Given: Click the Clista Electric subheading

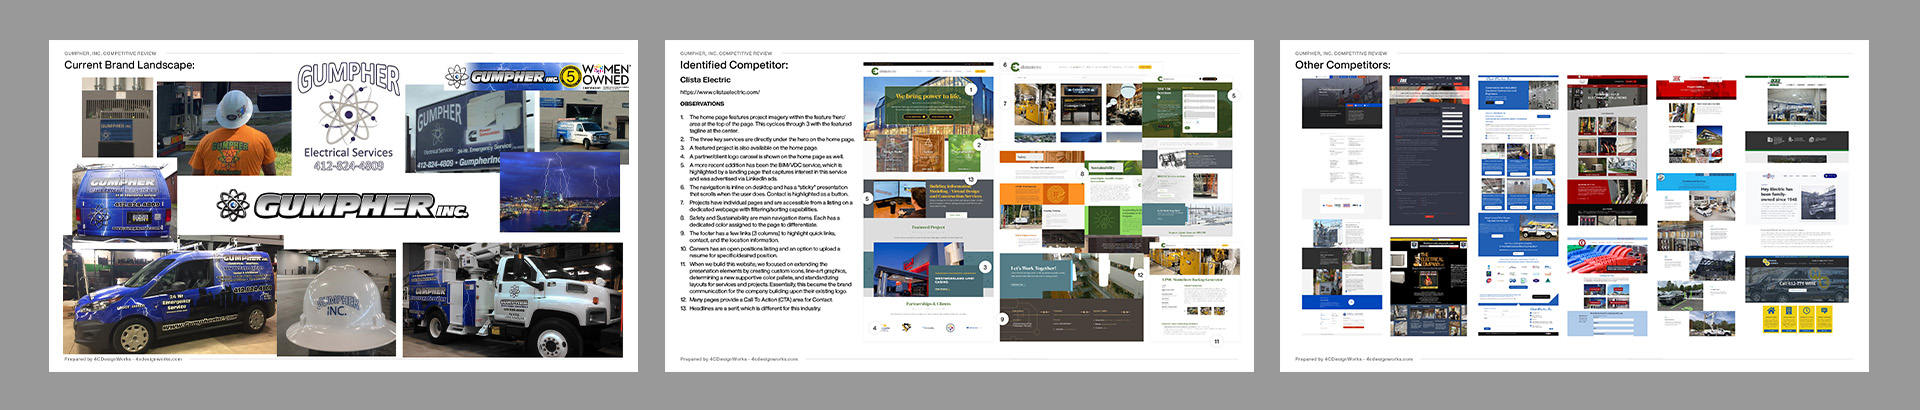Looking at the screenshot, I should [x=705, y=80].
